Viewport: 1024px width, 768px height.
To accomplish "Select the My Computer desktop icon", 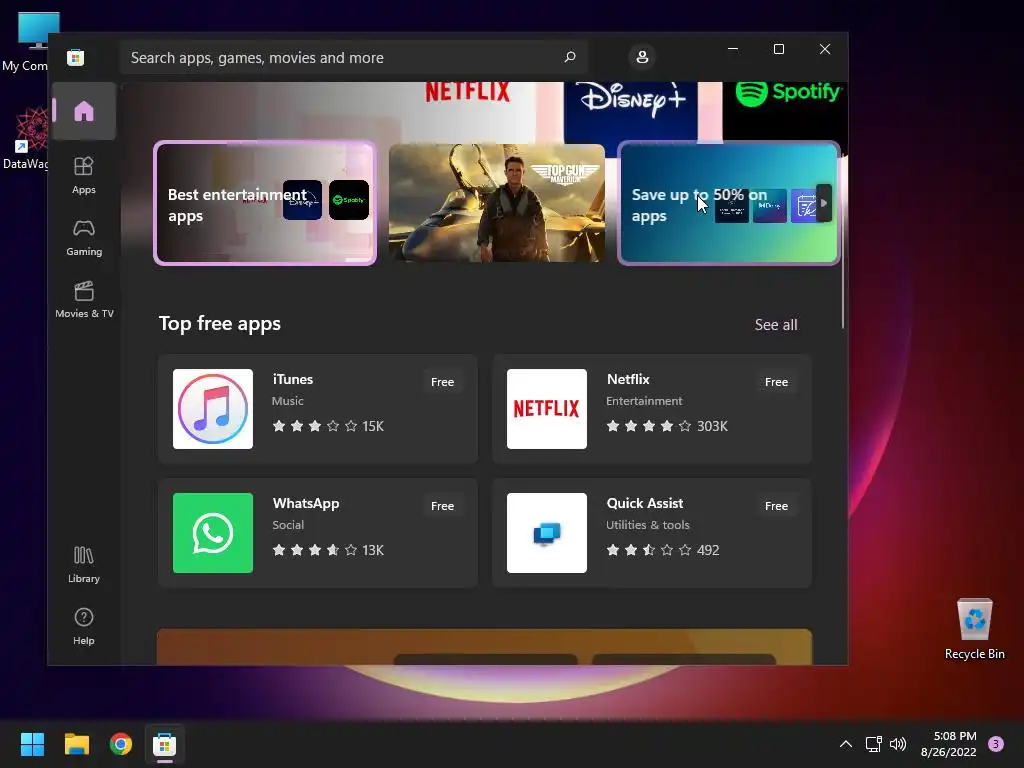I will pos(26,42).
